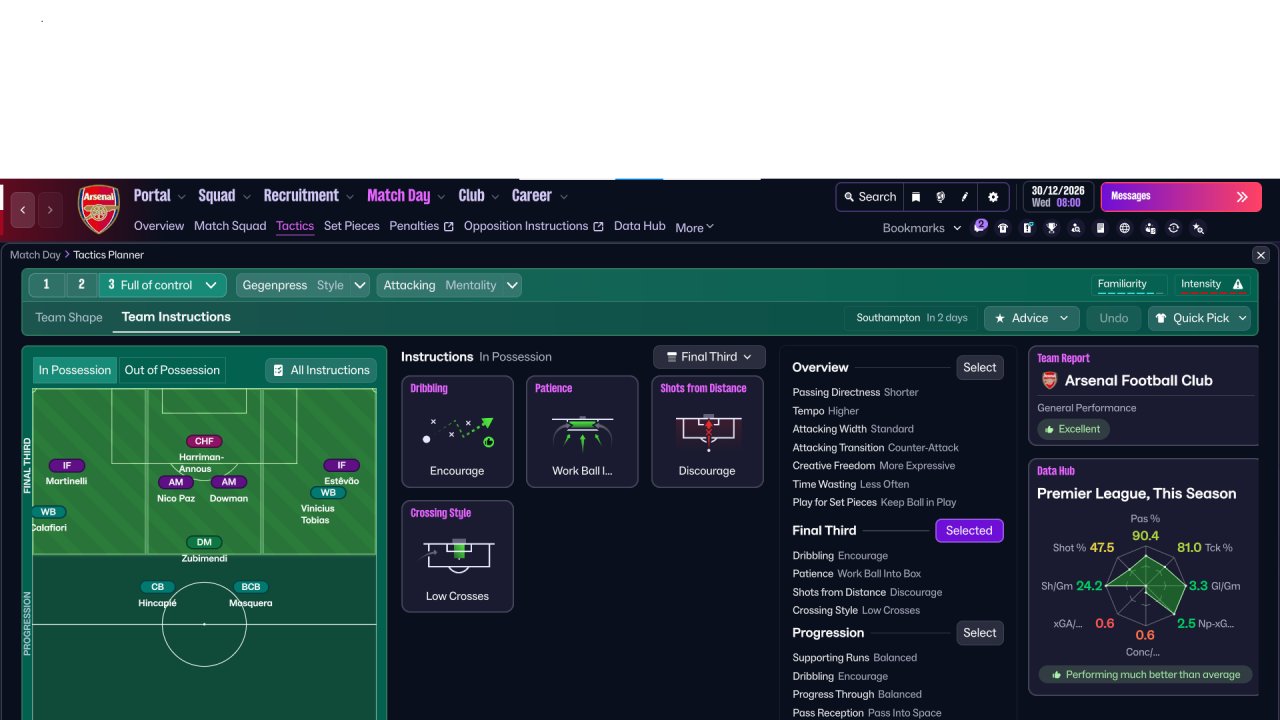Click the trophy icon in bookmarks bar
Viewport: 1280px width, 720px height.
pos(1052,228)
